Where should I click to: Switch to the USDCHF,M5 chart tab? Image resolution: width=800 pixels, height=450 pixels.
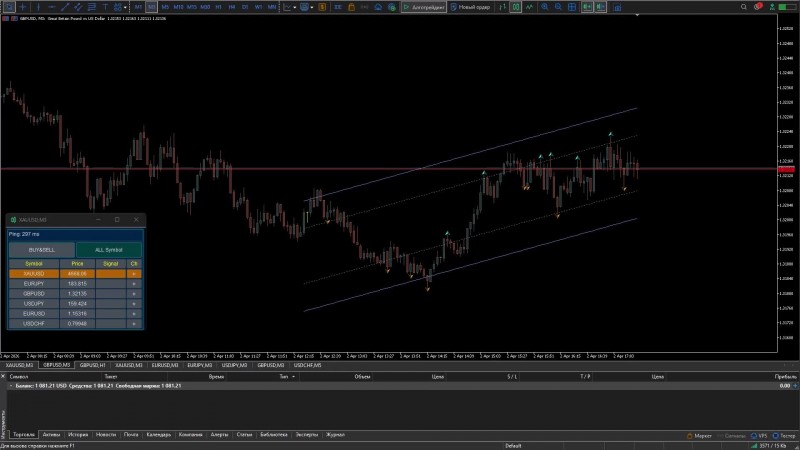point(307,365)
